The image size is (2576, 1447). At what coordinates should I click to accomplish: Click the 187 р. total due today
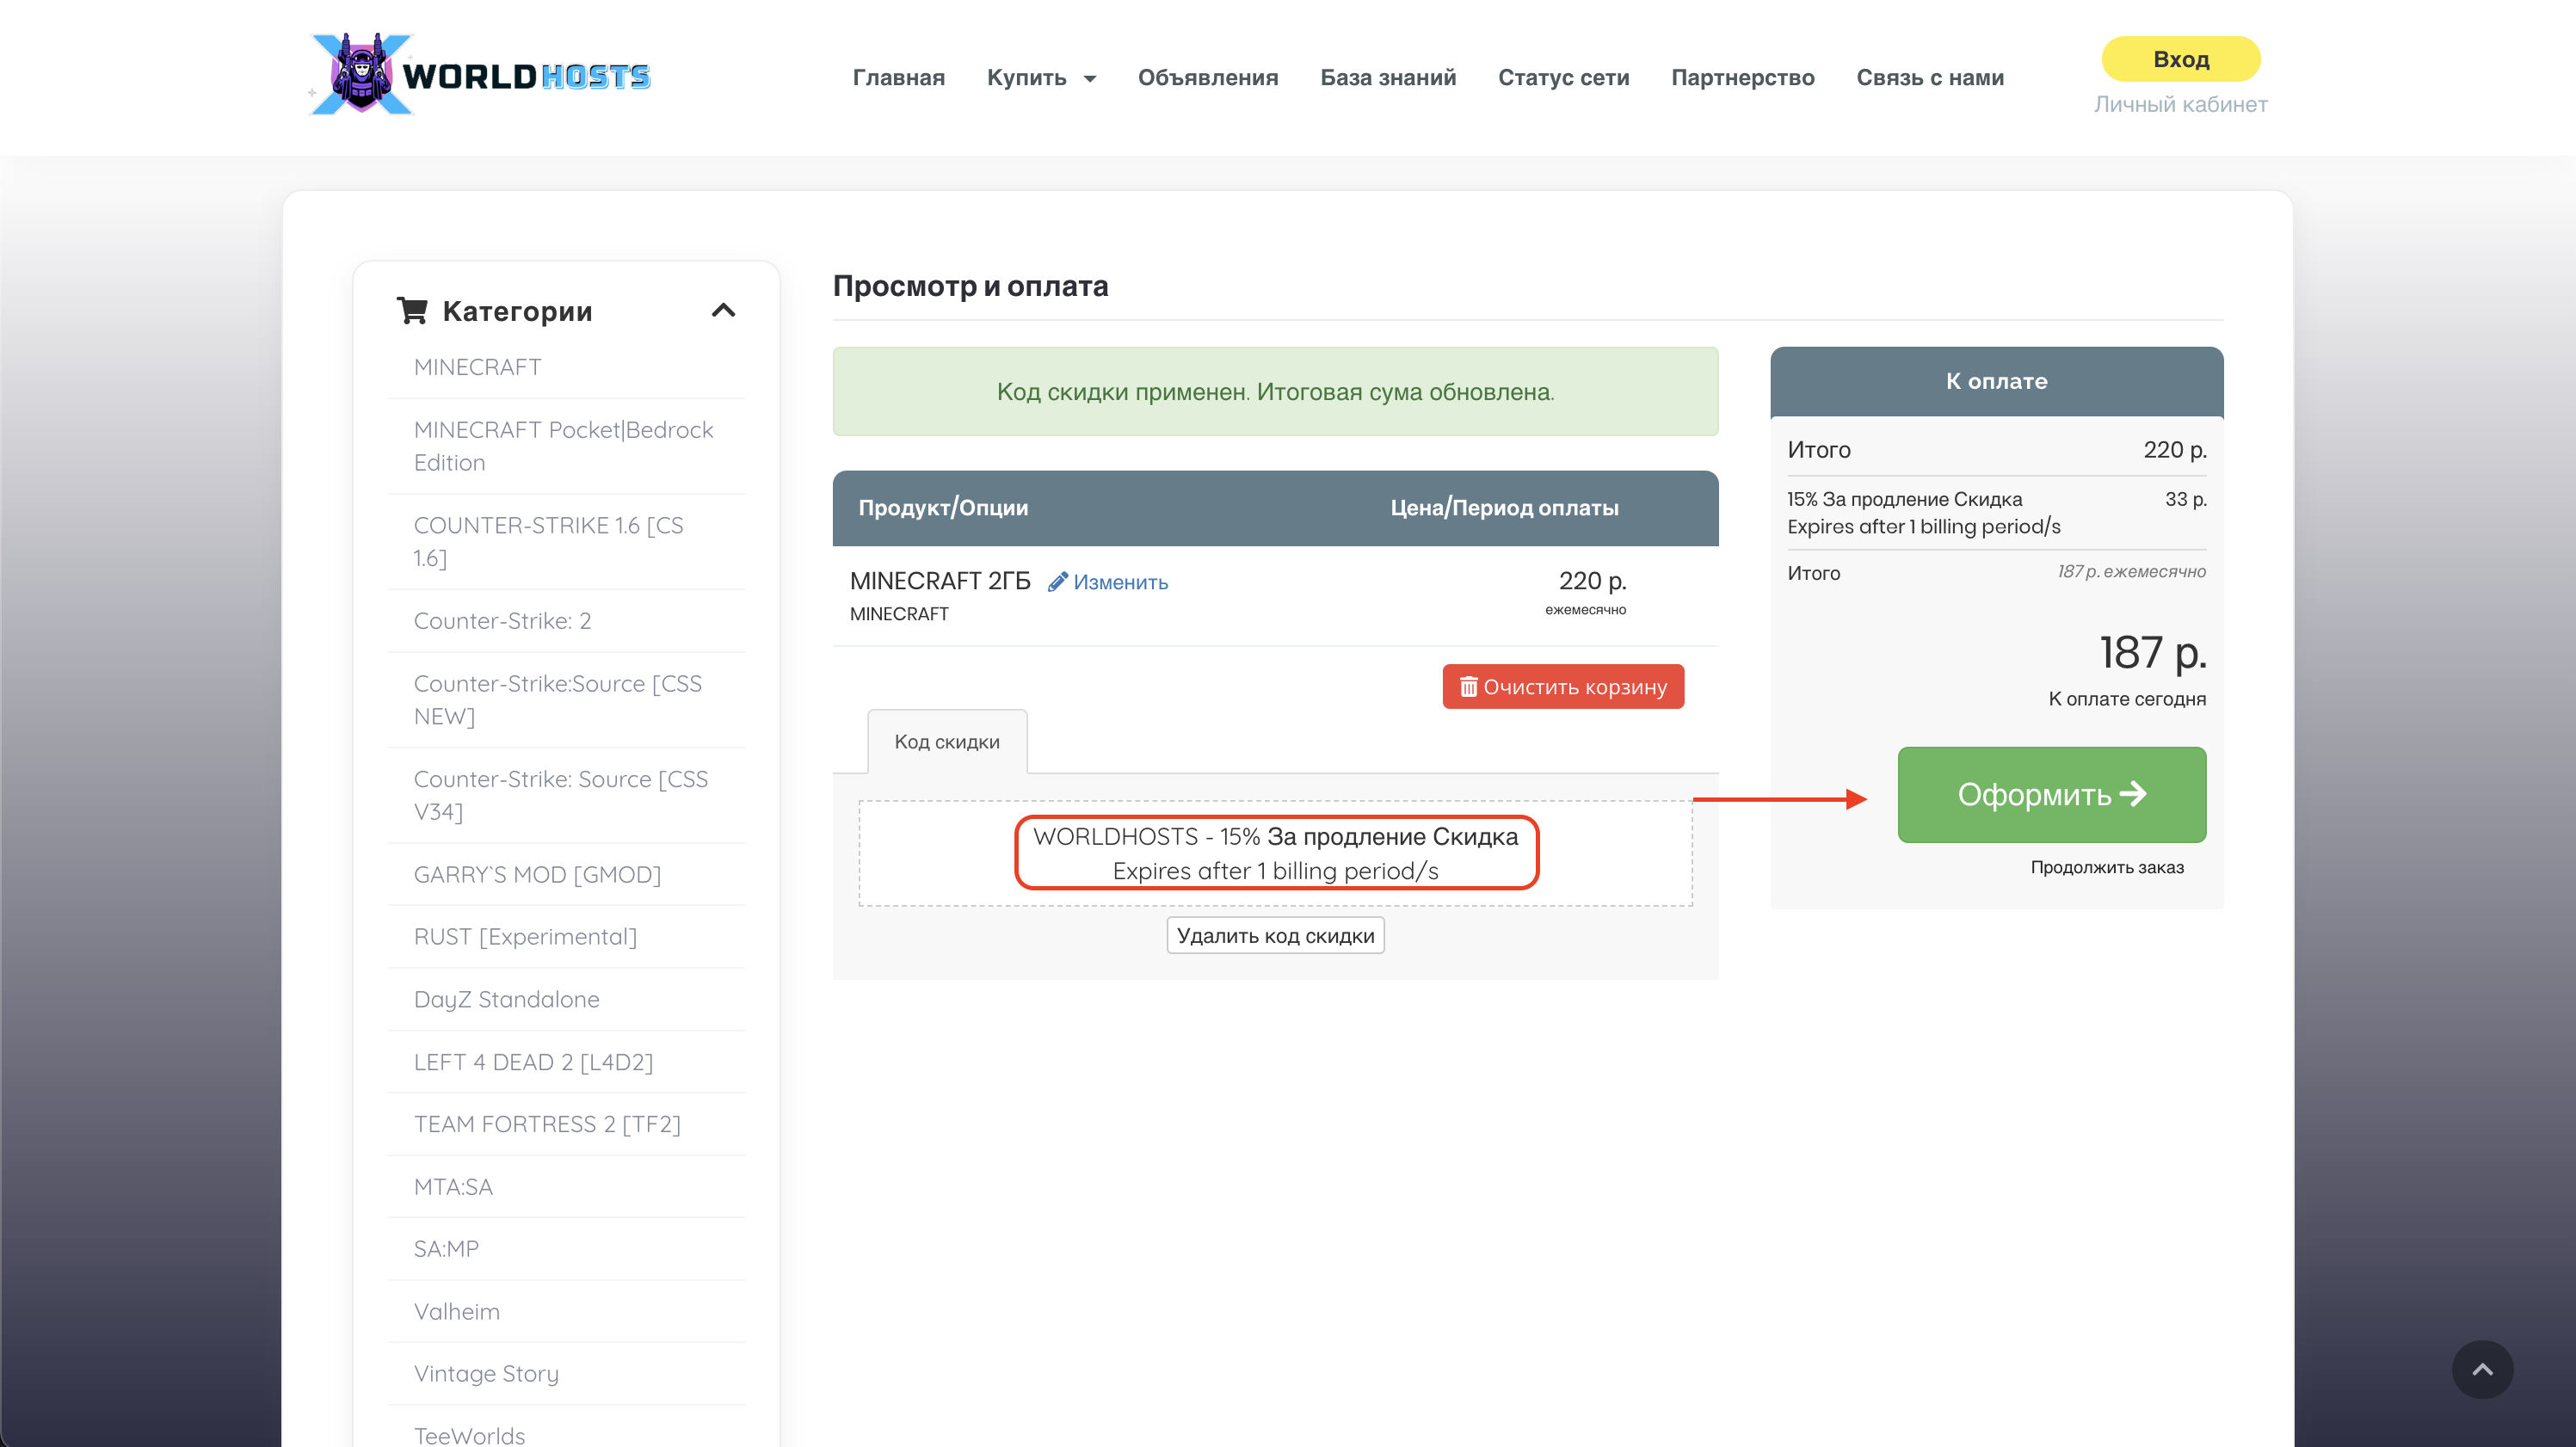(x=2152, y=653)
